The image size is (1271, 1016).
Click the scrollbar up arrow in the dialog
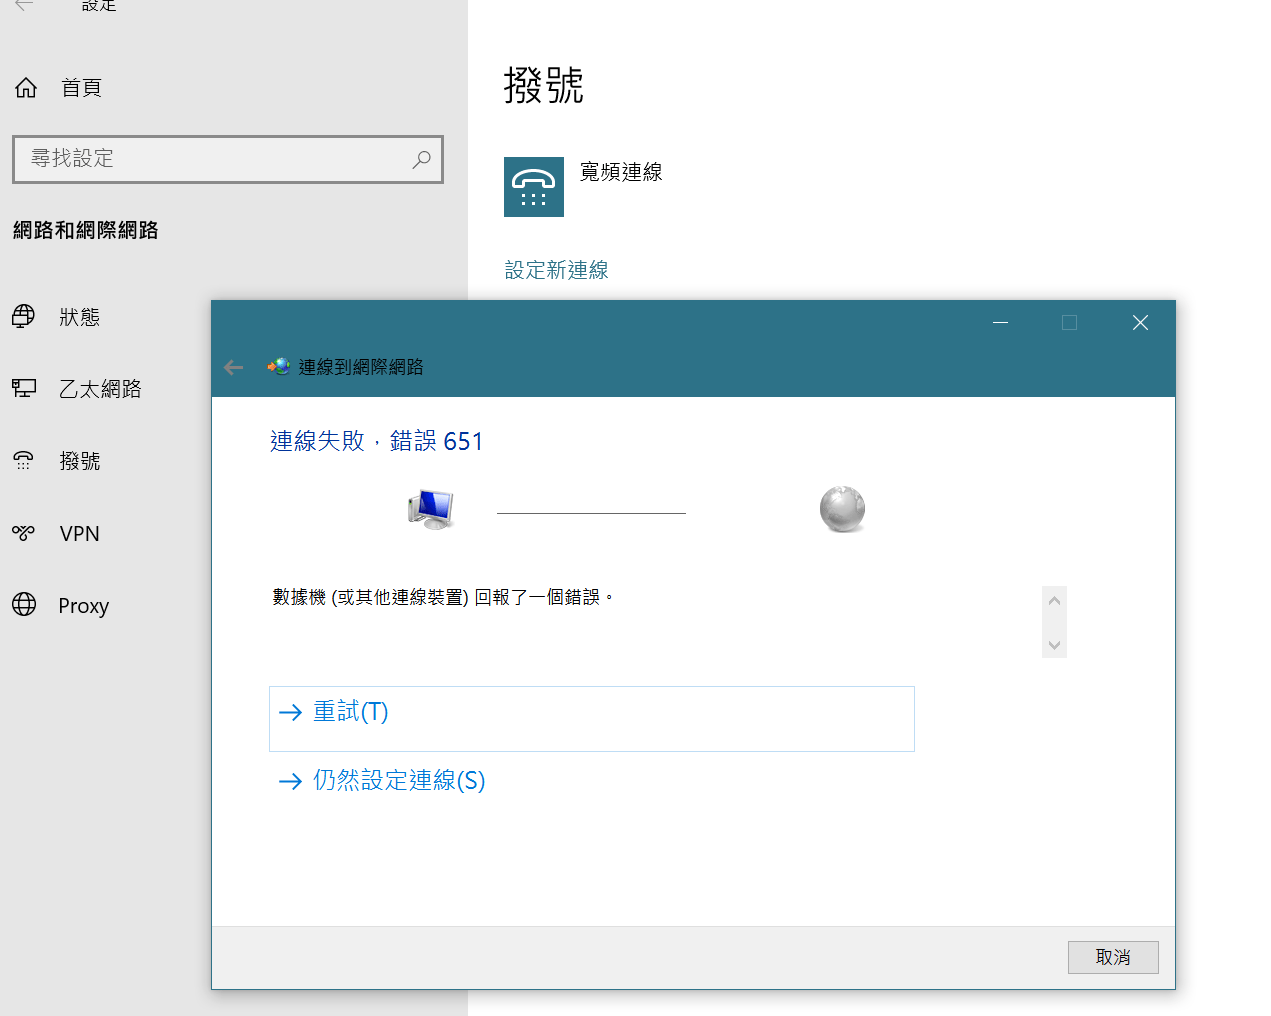pyautogui.click(x=1054, y=599)
